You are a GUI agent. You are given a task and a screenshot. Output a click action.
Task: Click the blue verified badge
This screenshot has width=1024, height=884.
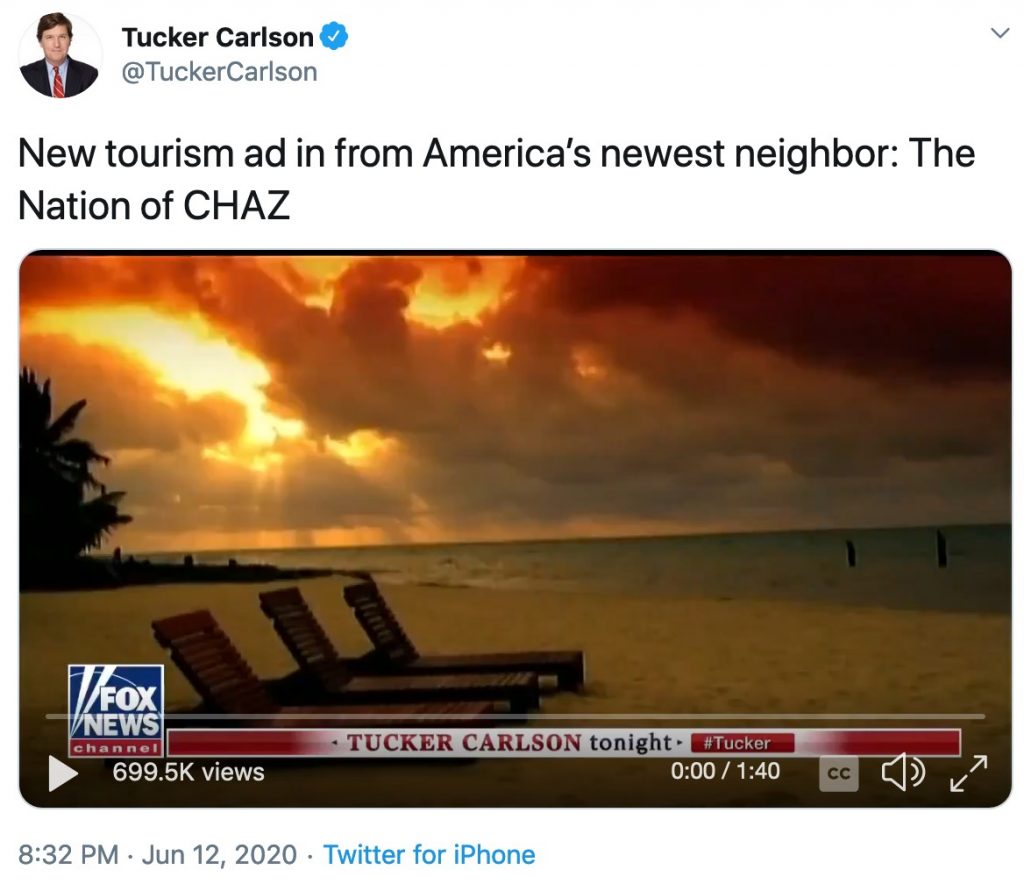tap(334, 36)
